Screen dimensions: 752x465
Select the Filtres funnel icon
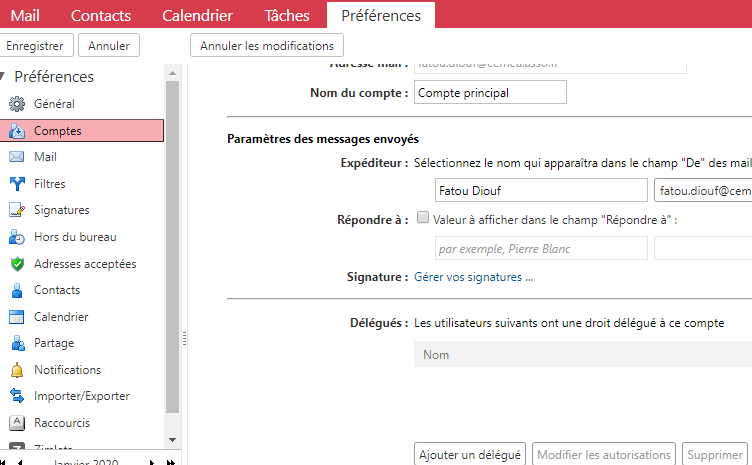click(x=16, y=184)
